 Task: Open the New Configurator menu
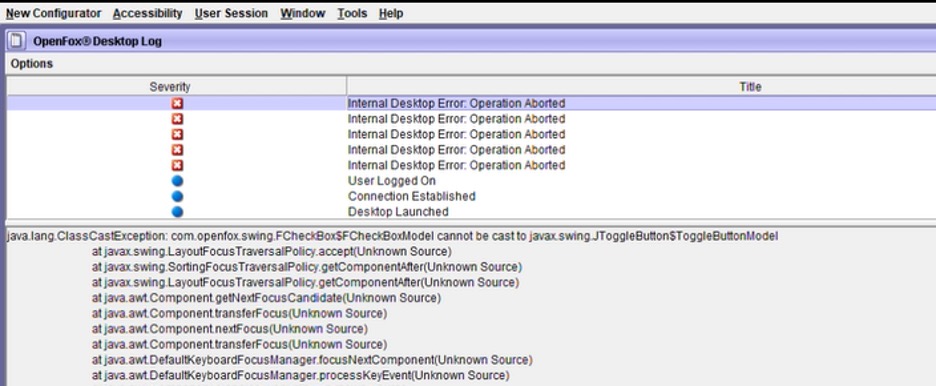54,13
